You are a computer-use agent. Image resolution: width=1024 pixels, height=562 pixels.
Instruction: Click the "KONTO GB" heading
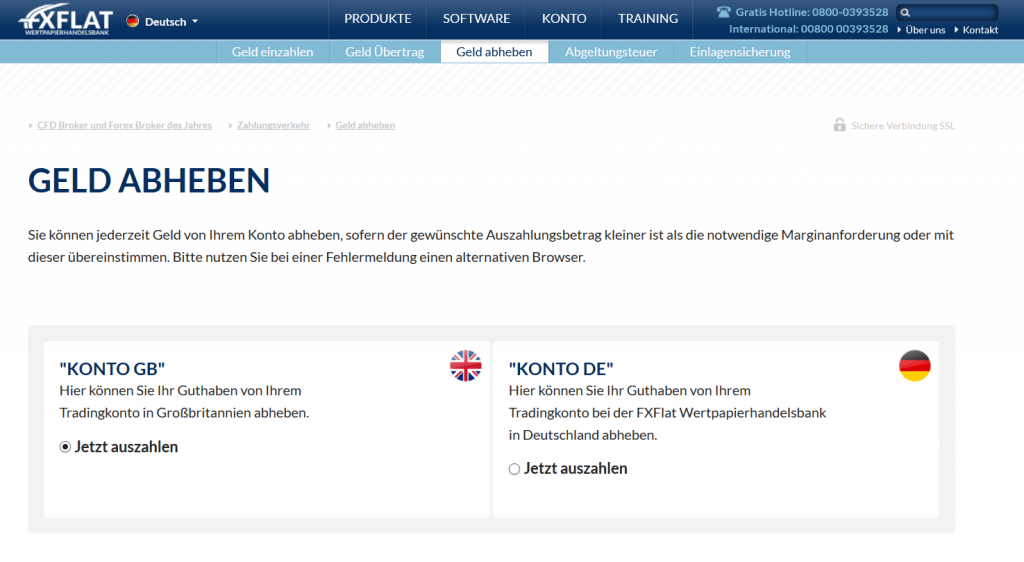[112, 369]
